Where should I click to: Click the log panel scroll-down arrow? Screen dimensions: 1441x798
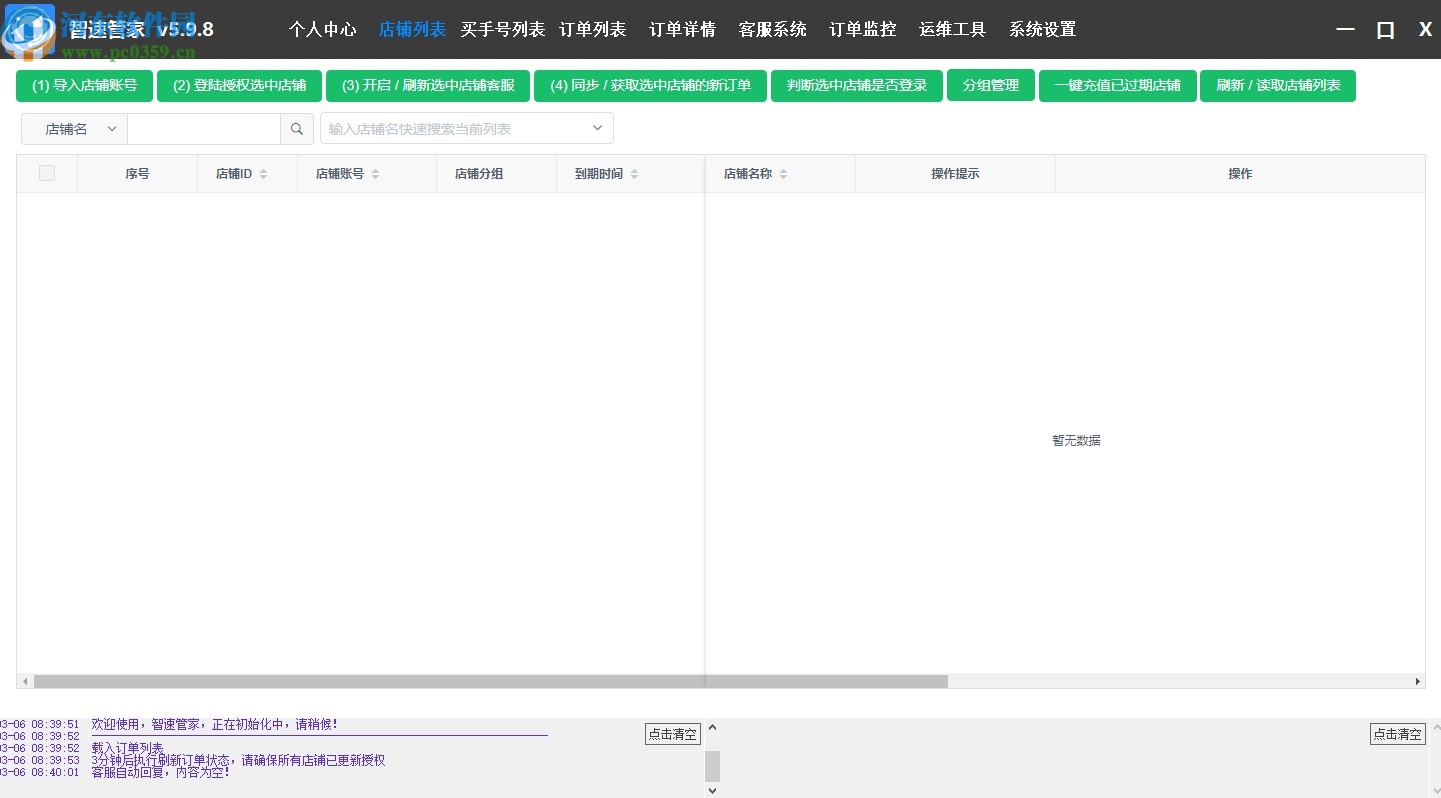pyautogui.click(x=712, y=789)
